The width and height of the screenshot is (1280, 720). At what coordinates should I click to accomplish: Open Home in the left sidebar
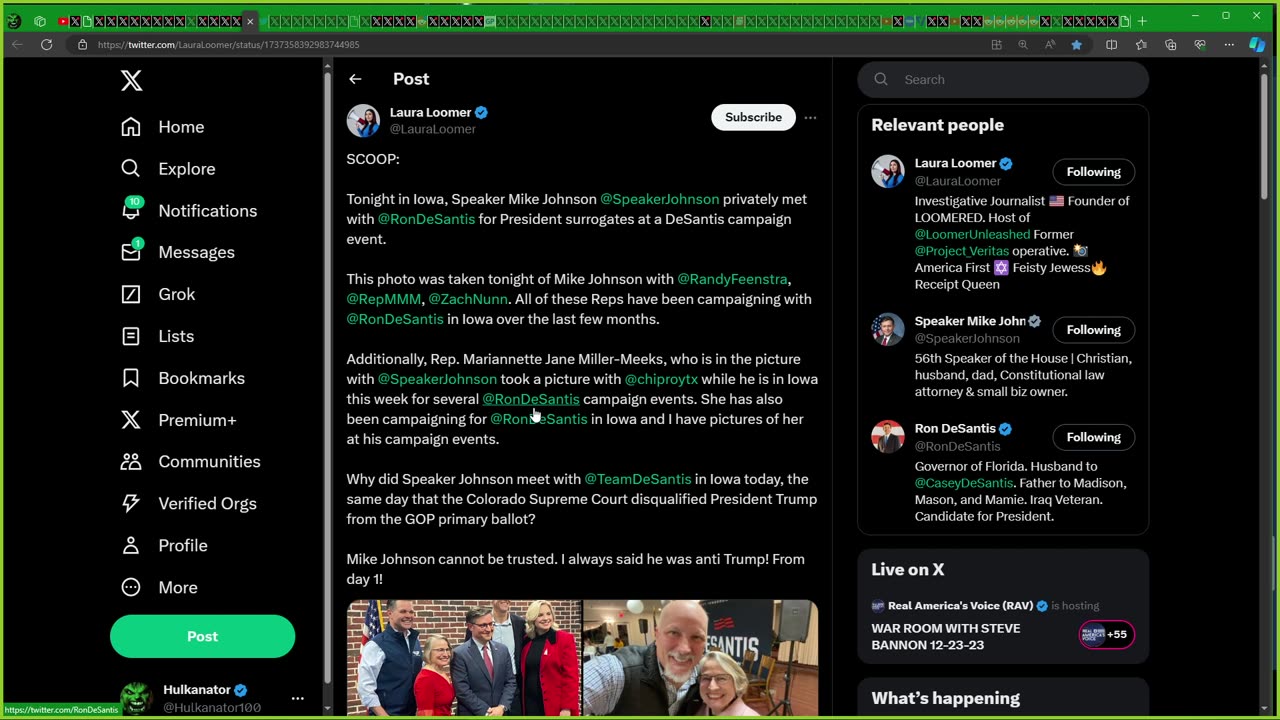point(163,127)
